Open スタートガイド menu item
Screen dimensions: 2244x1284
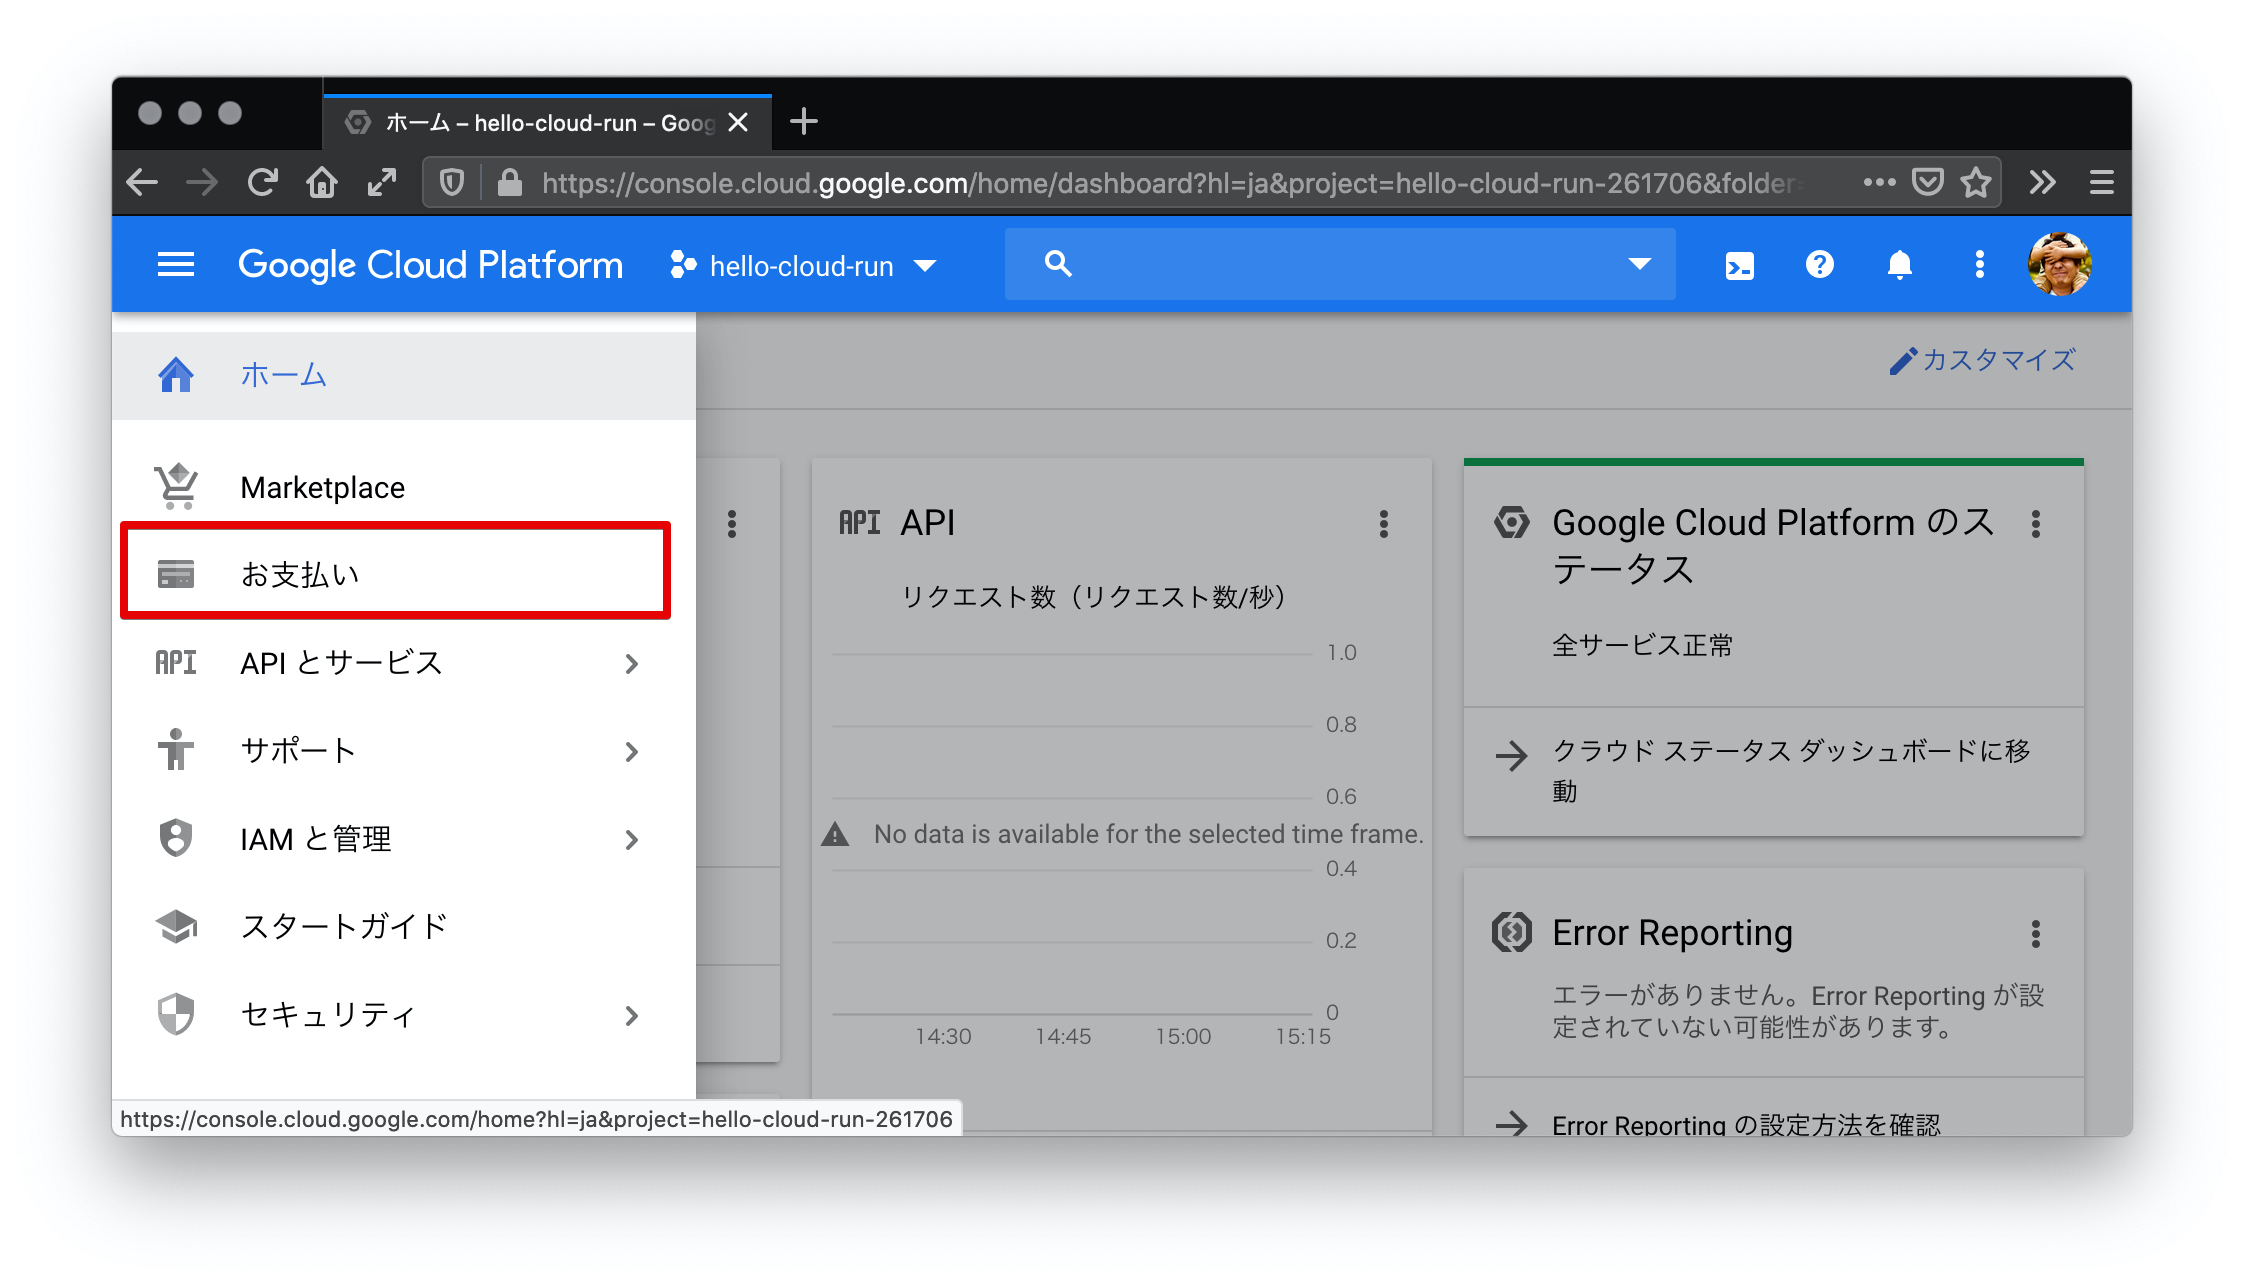pos(404,927)
